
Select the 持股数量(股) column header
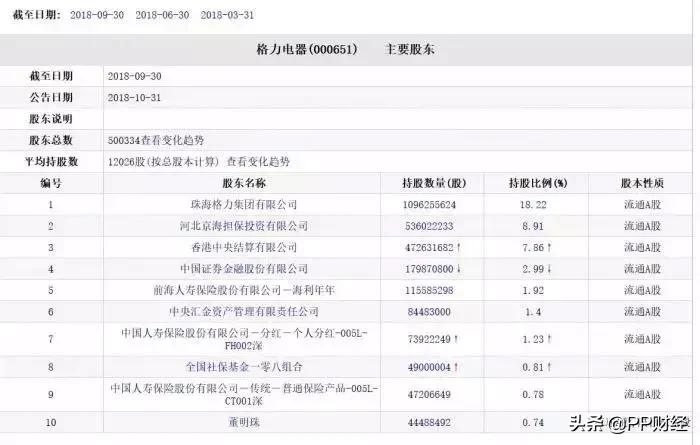point(433,183)
